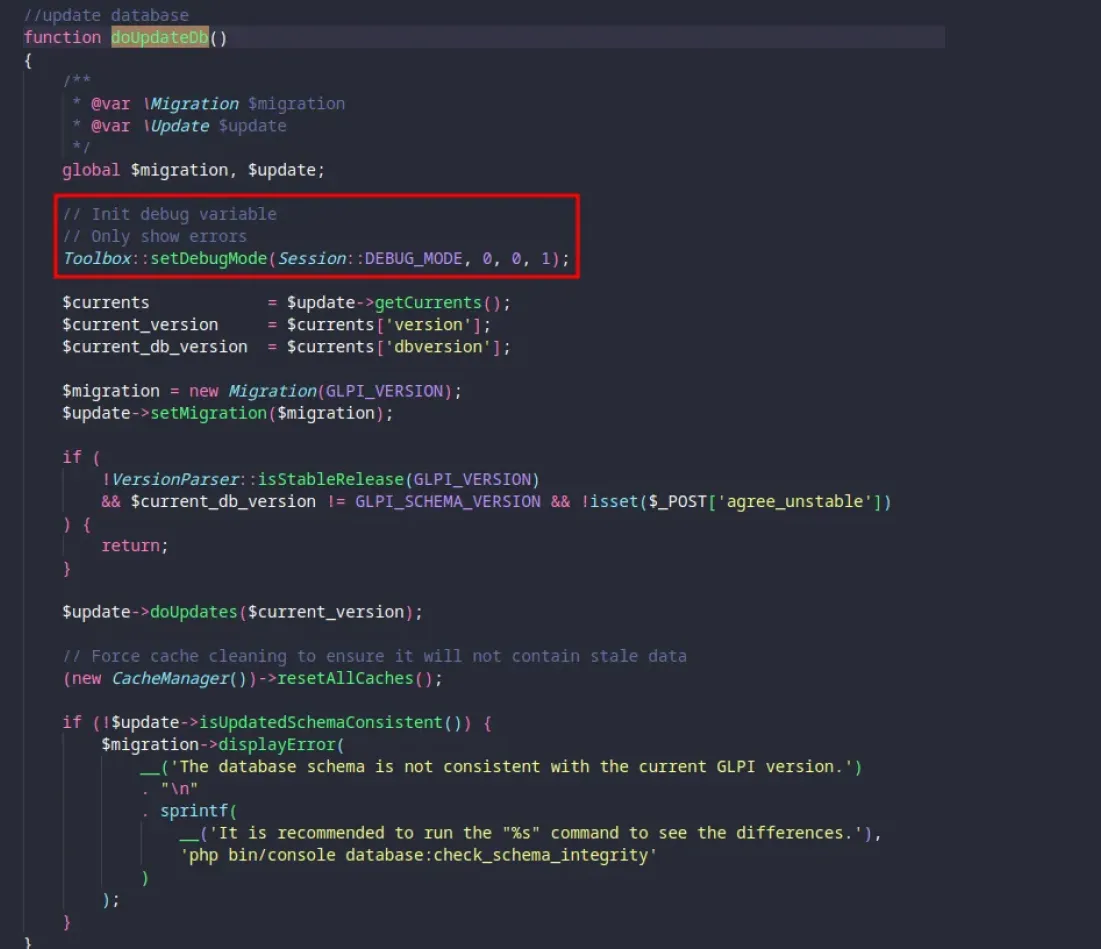Click the $current_version variable assignment
Screen dimensions: 1101x949
tap(276, 325)
